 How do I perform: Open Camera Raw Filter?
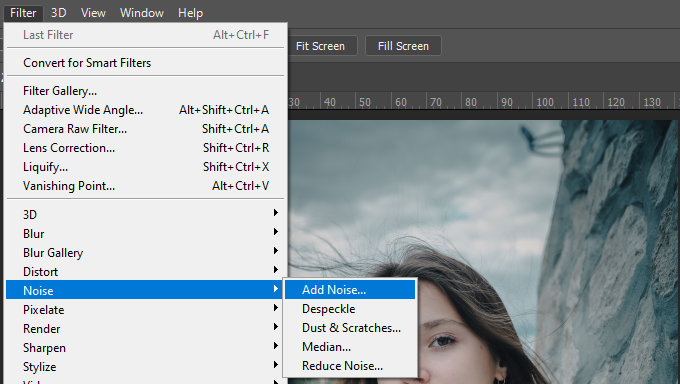pos(145,129)
